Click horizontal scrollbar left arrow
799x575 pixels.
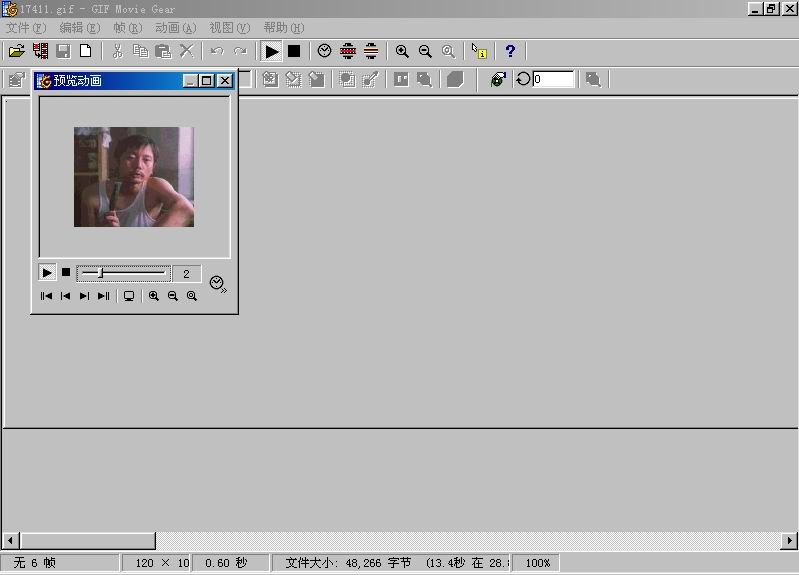(10, 540)
